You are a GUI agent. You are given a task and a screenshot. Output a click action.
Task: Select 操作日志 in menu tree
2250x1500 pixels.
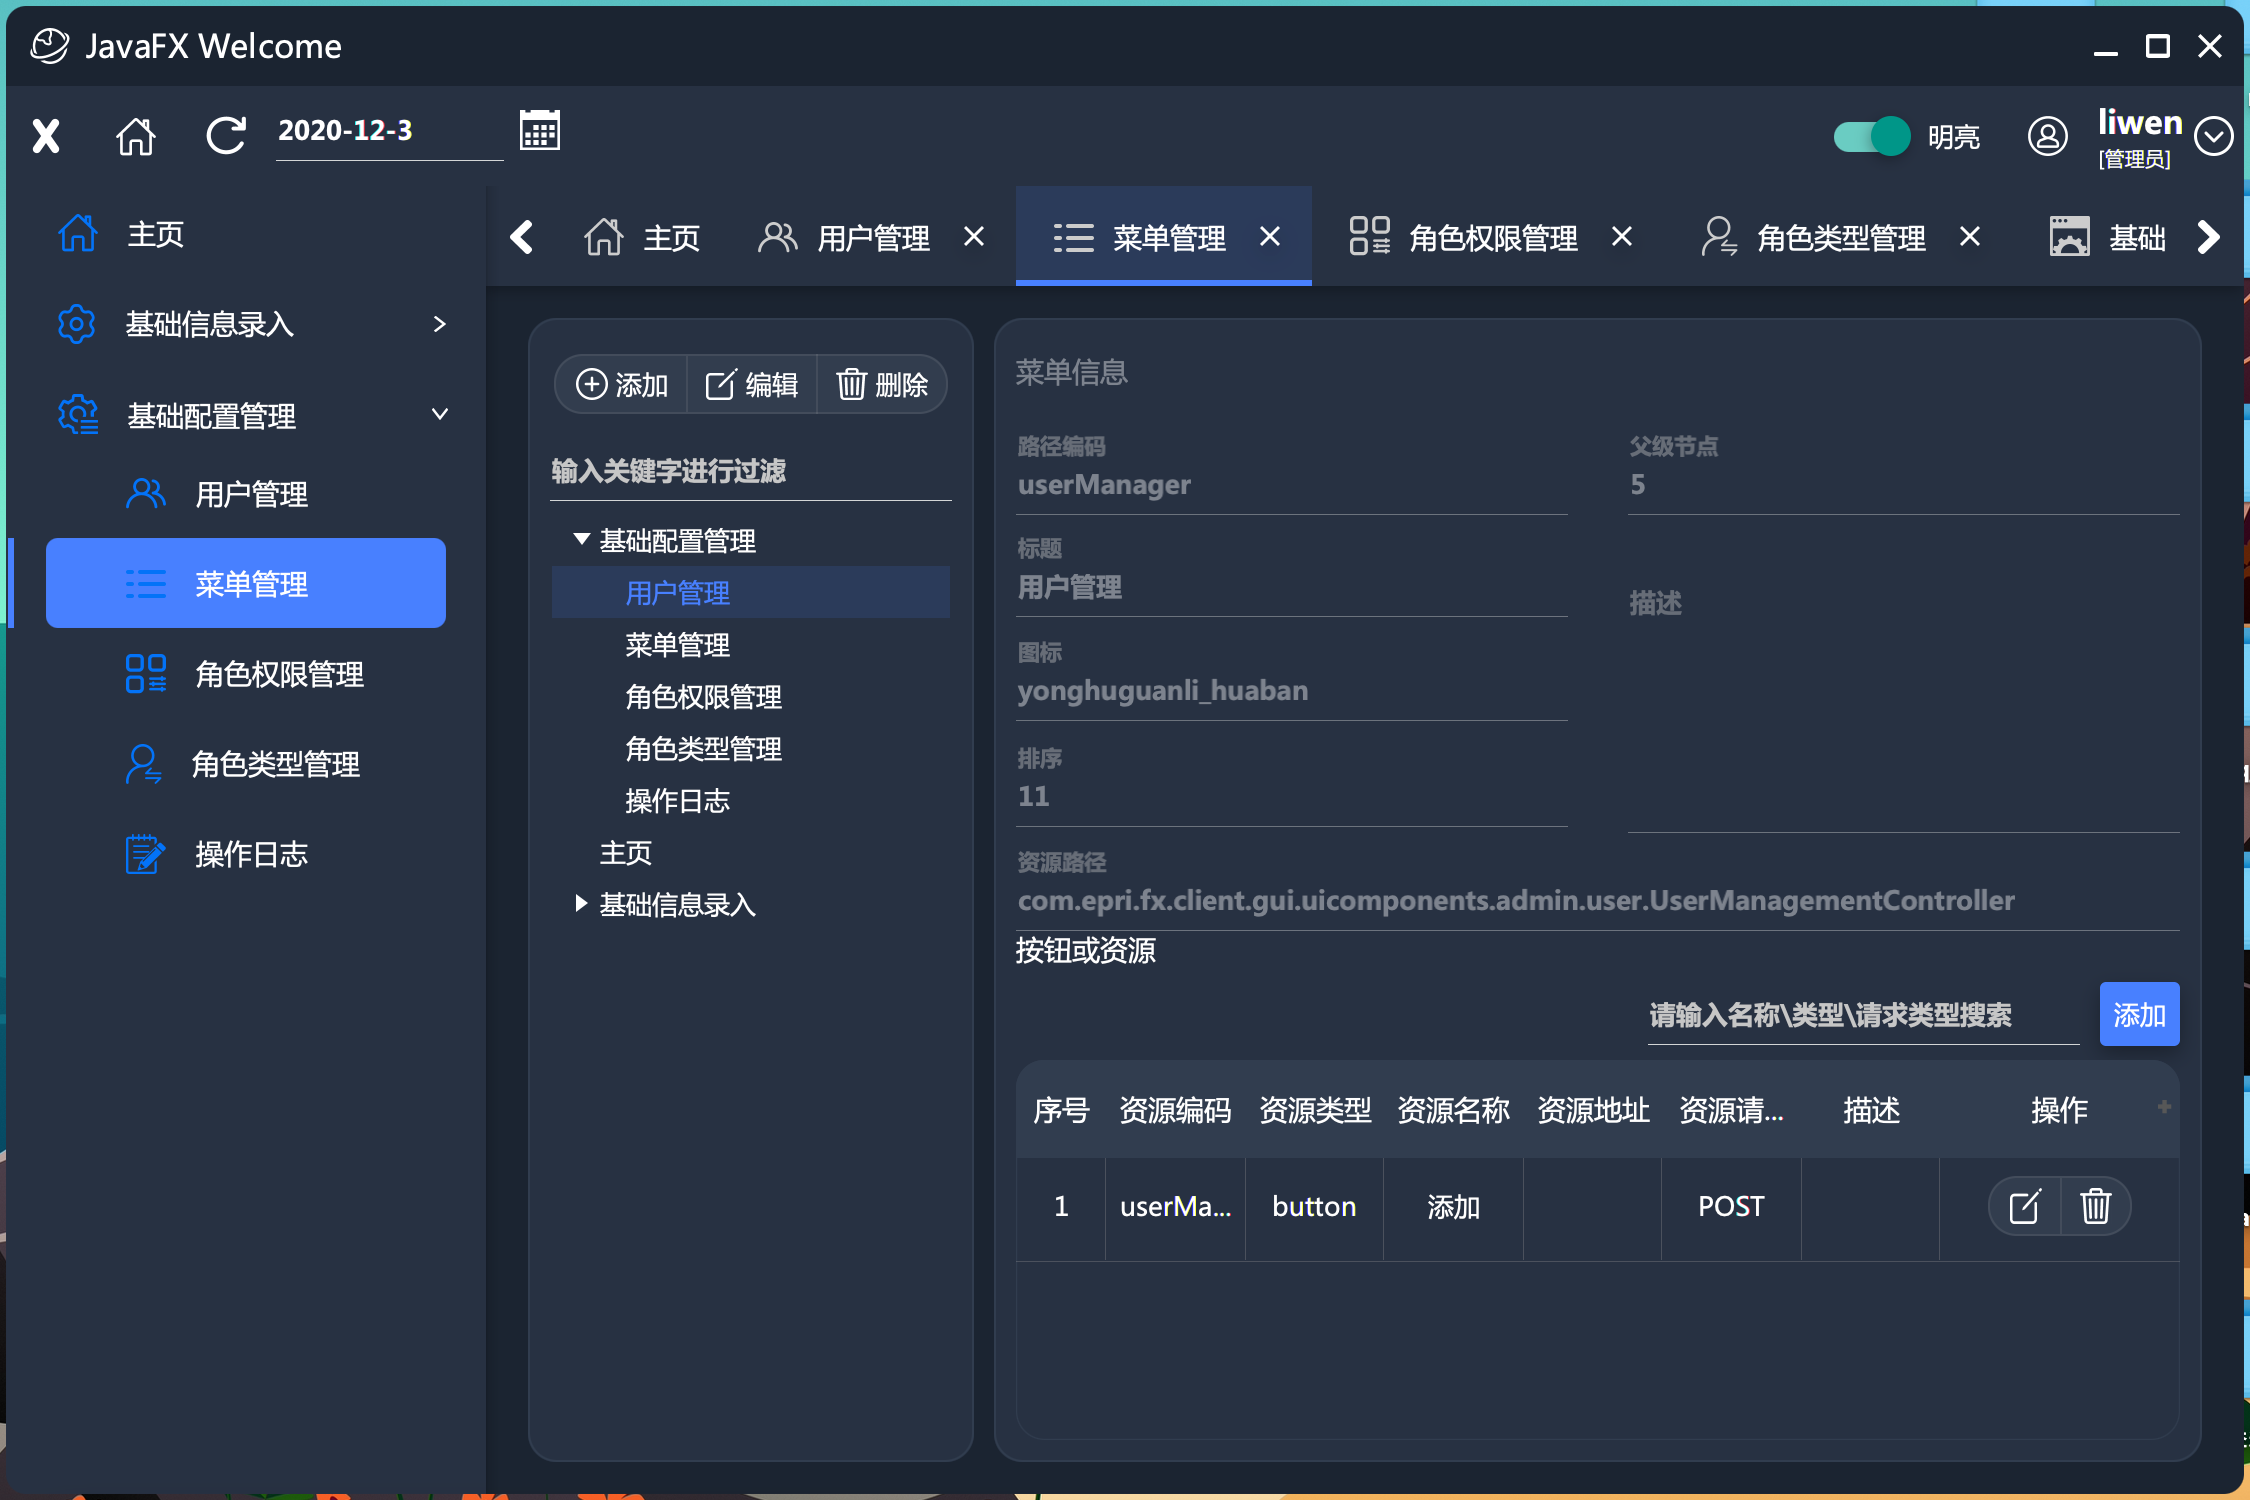[677, 801]
